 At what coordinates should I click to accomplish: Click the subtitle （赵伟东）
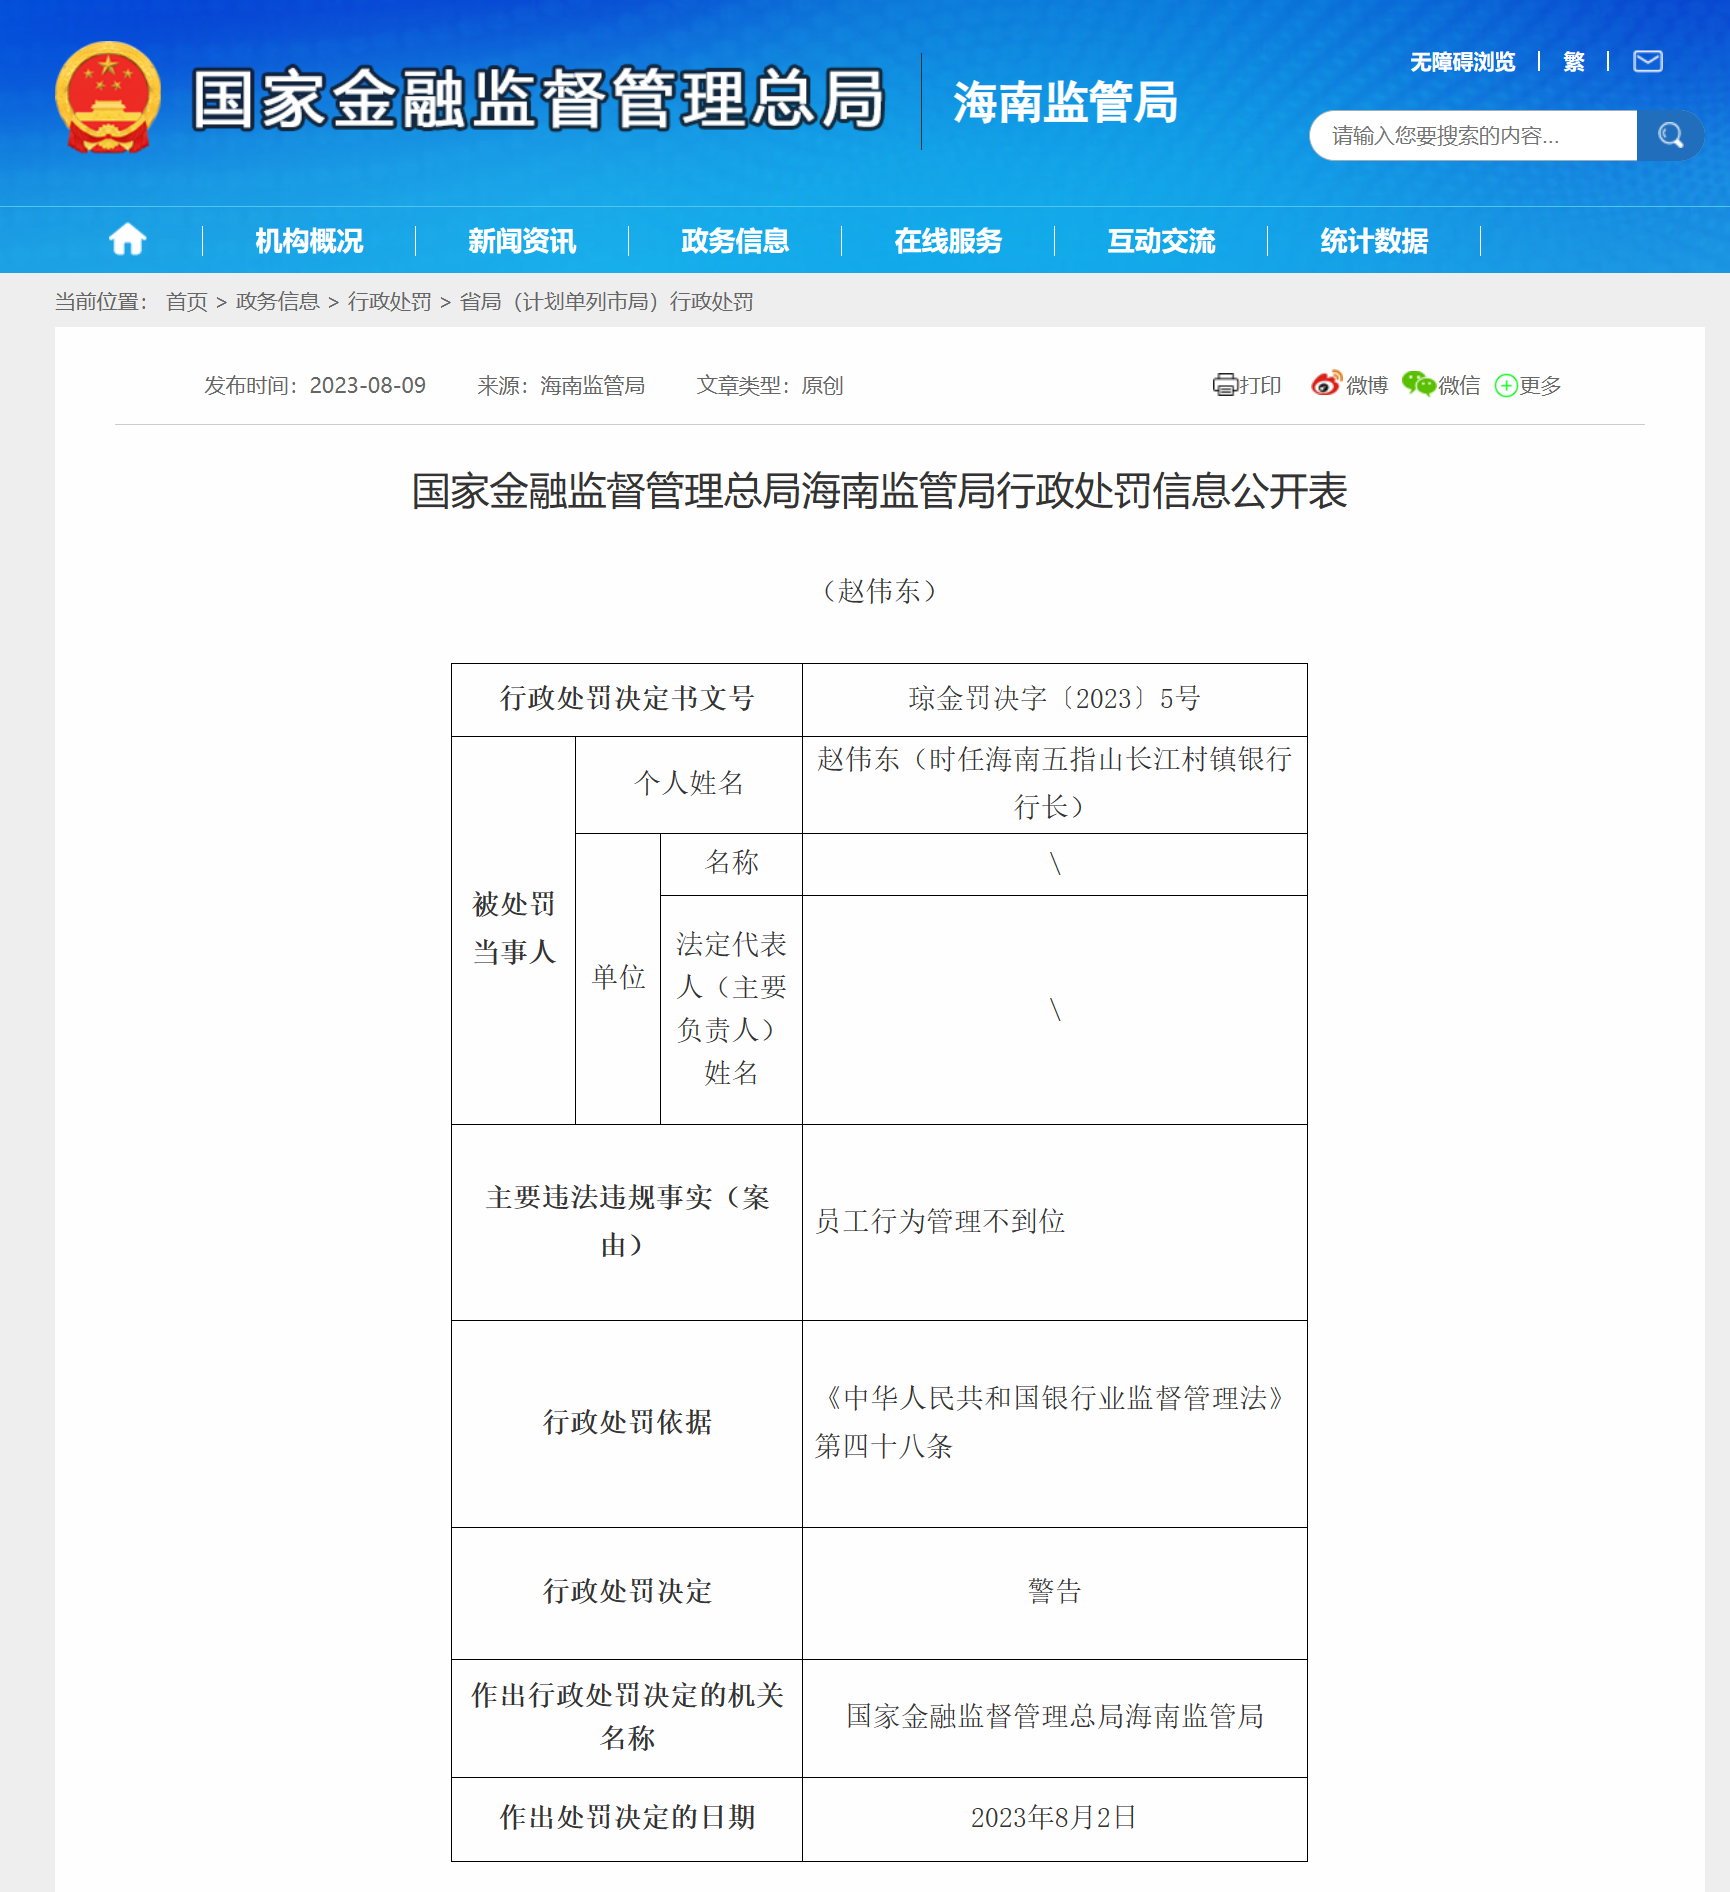[x=879, y=591]
